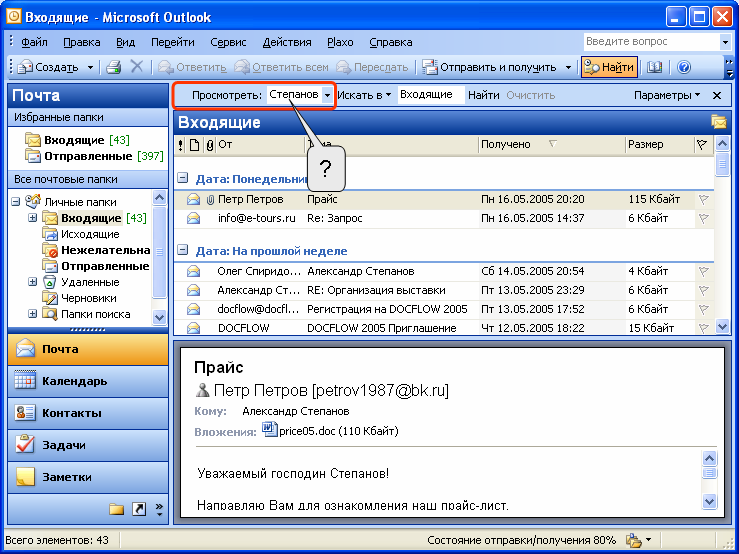Open the Перейти menu
The height and width of the screenshot is (554, 739).
pyautogui.click(x=172, y=42)
